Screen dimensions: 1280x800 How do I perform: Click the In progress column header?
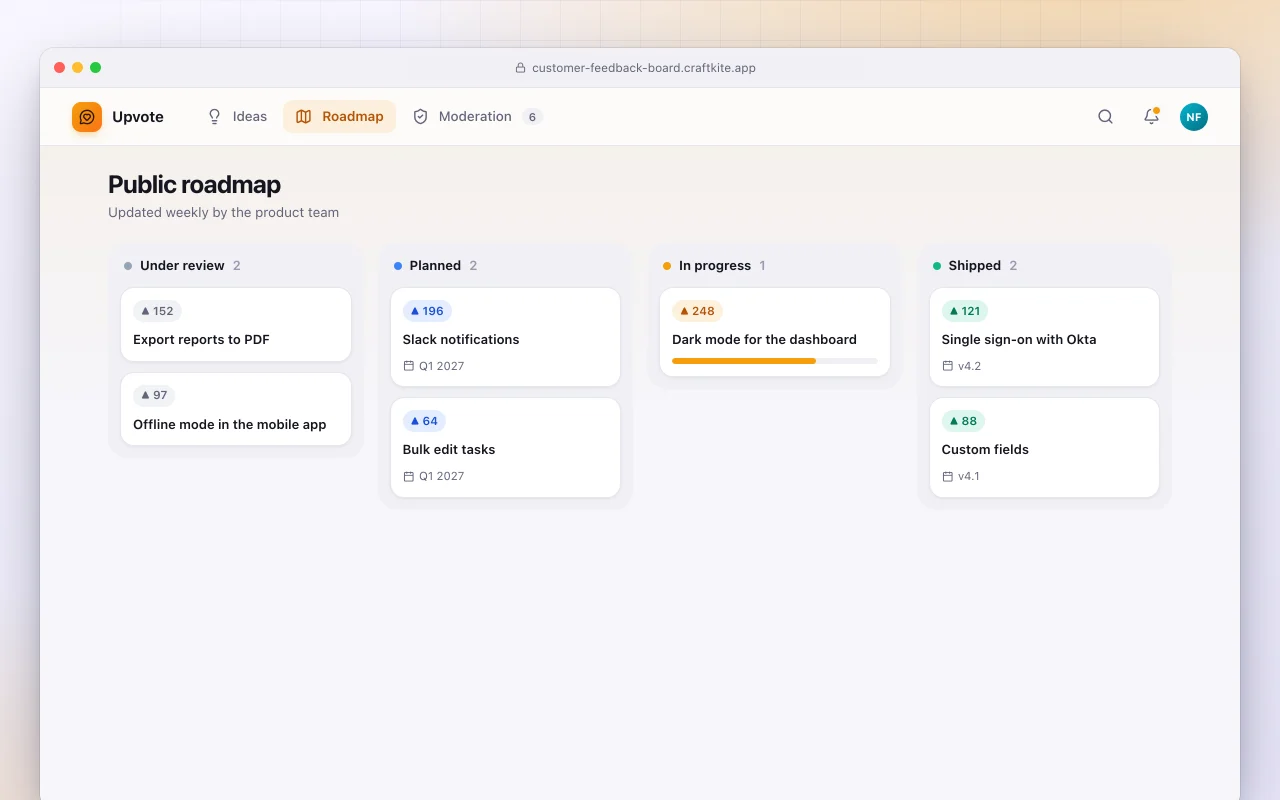[714, 266]
